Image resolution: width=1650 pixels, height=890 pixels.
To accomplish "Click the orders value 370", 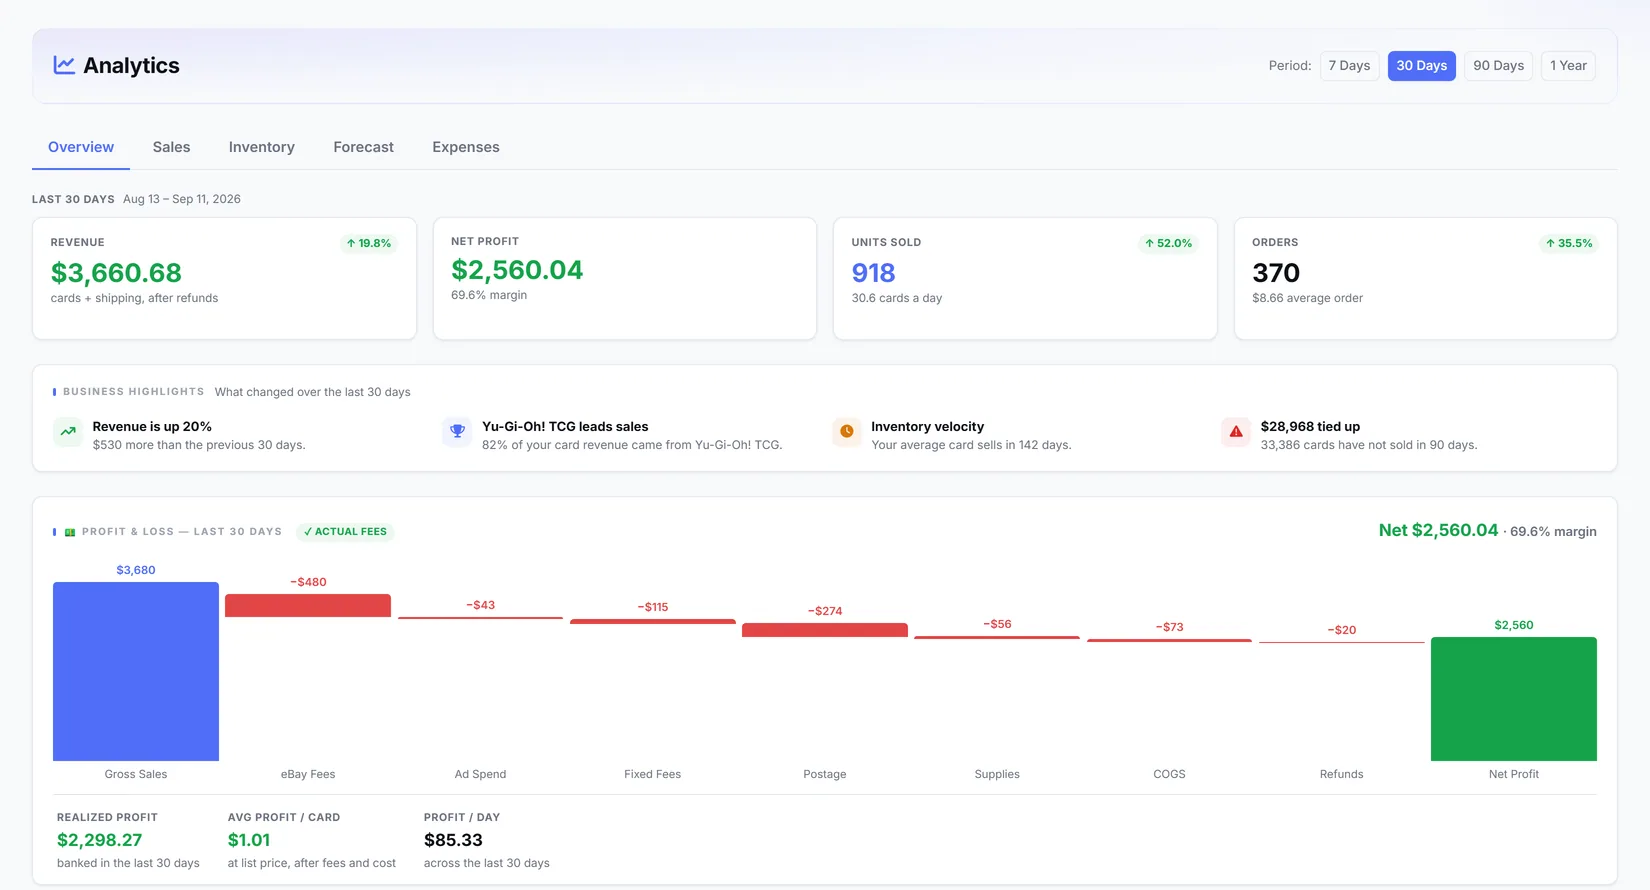I will pos(1276,273).
